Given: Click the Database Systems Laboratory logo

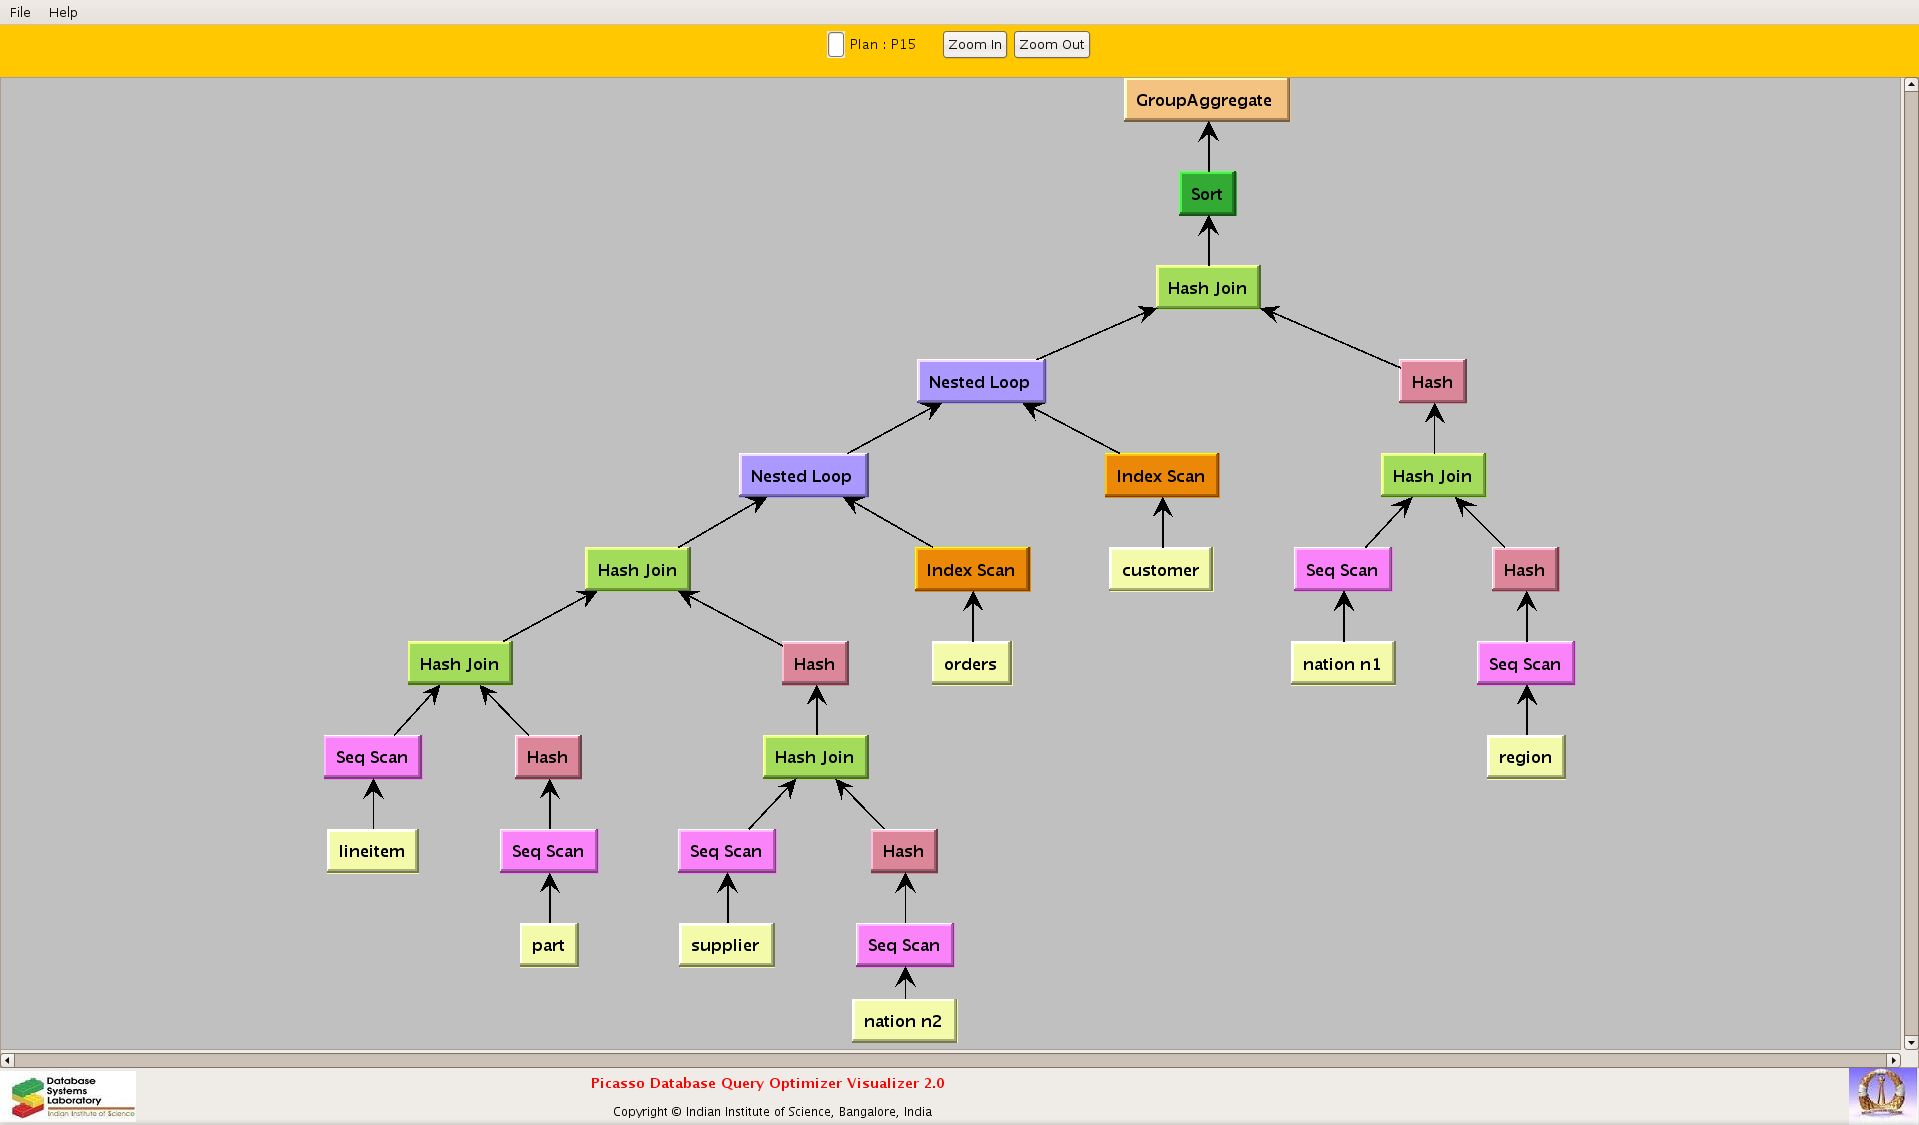Looking at the screenshot, I should coord(72,1096).
